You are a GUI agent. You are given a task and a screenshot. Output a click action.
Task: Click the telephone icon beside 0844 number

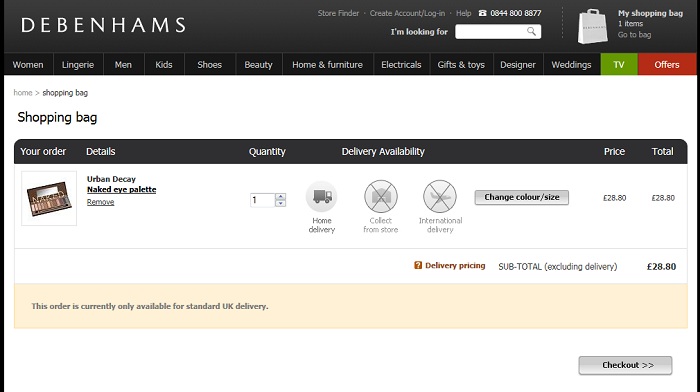483,13
